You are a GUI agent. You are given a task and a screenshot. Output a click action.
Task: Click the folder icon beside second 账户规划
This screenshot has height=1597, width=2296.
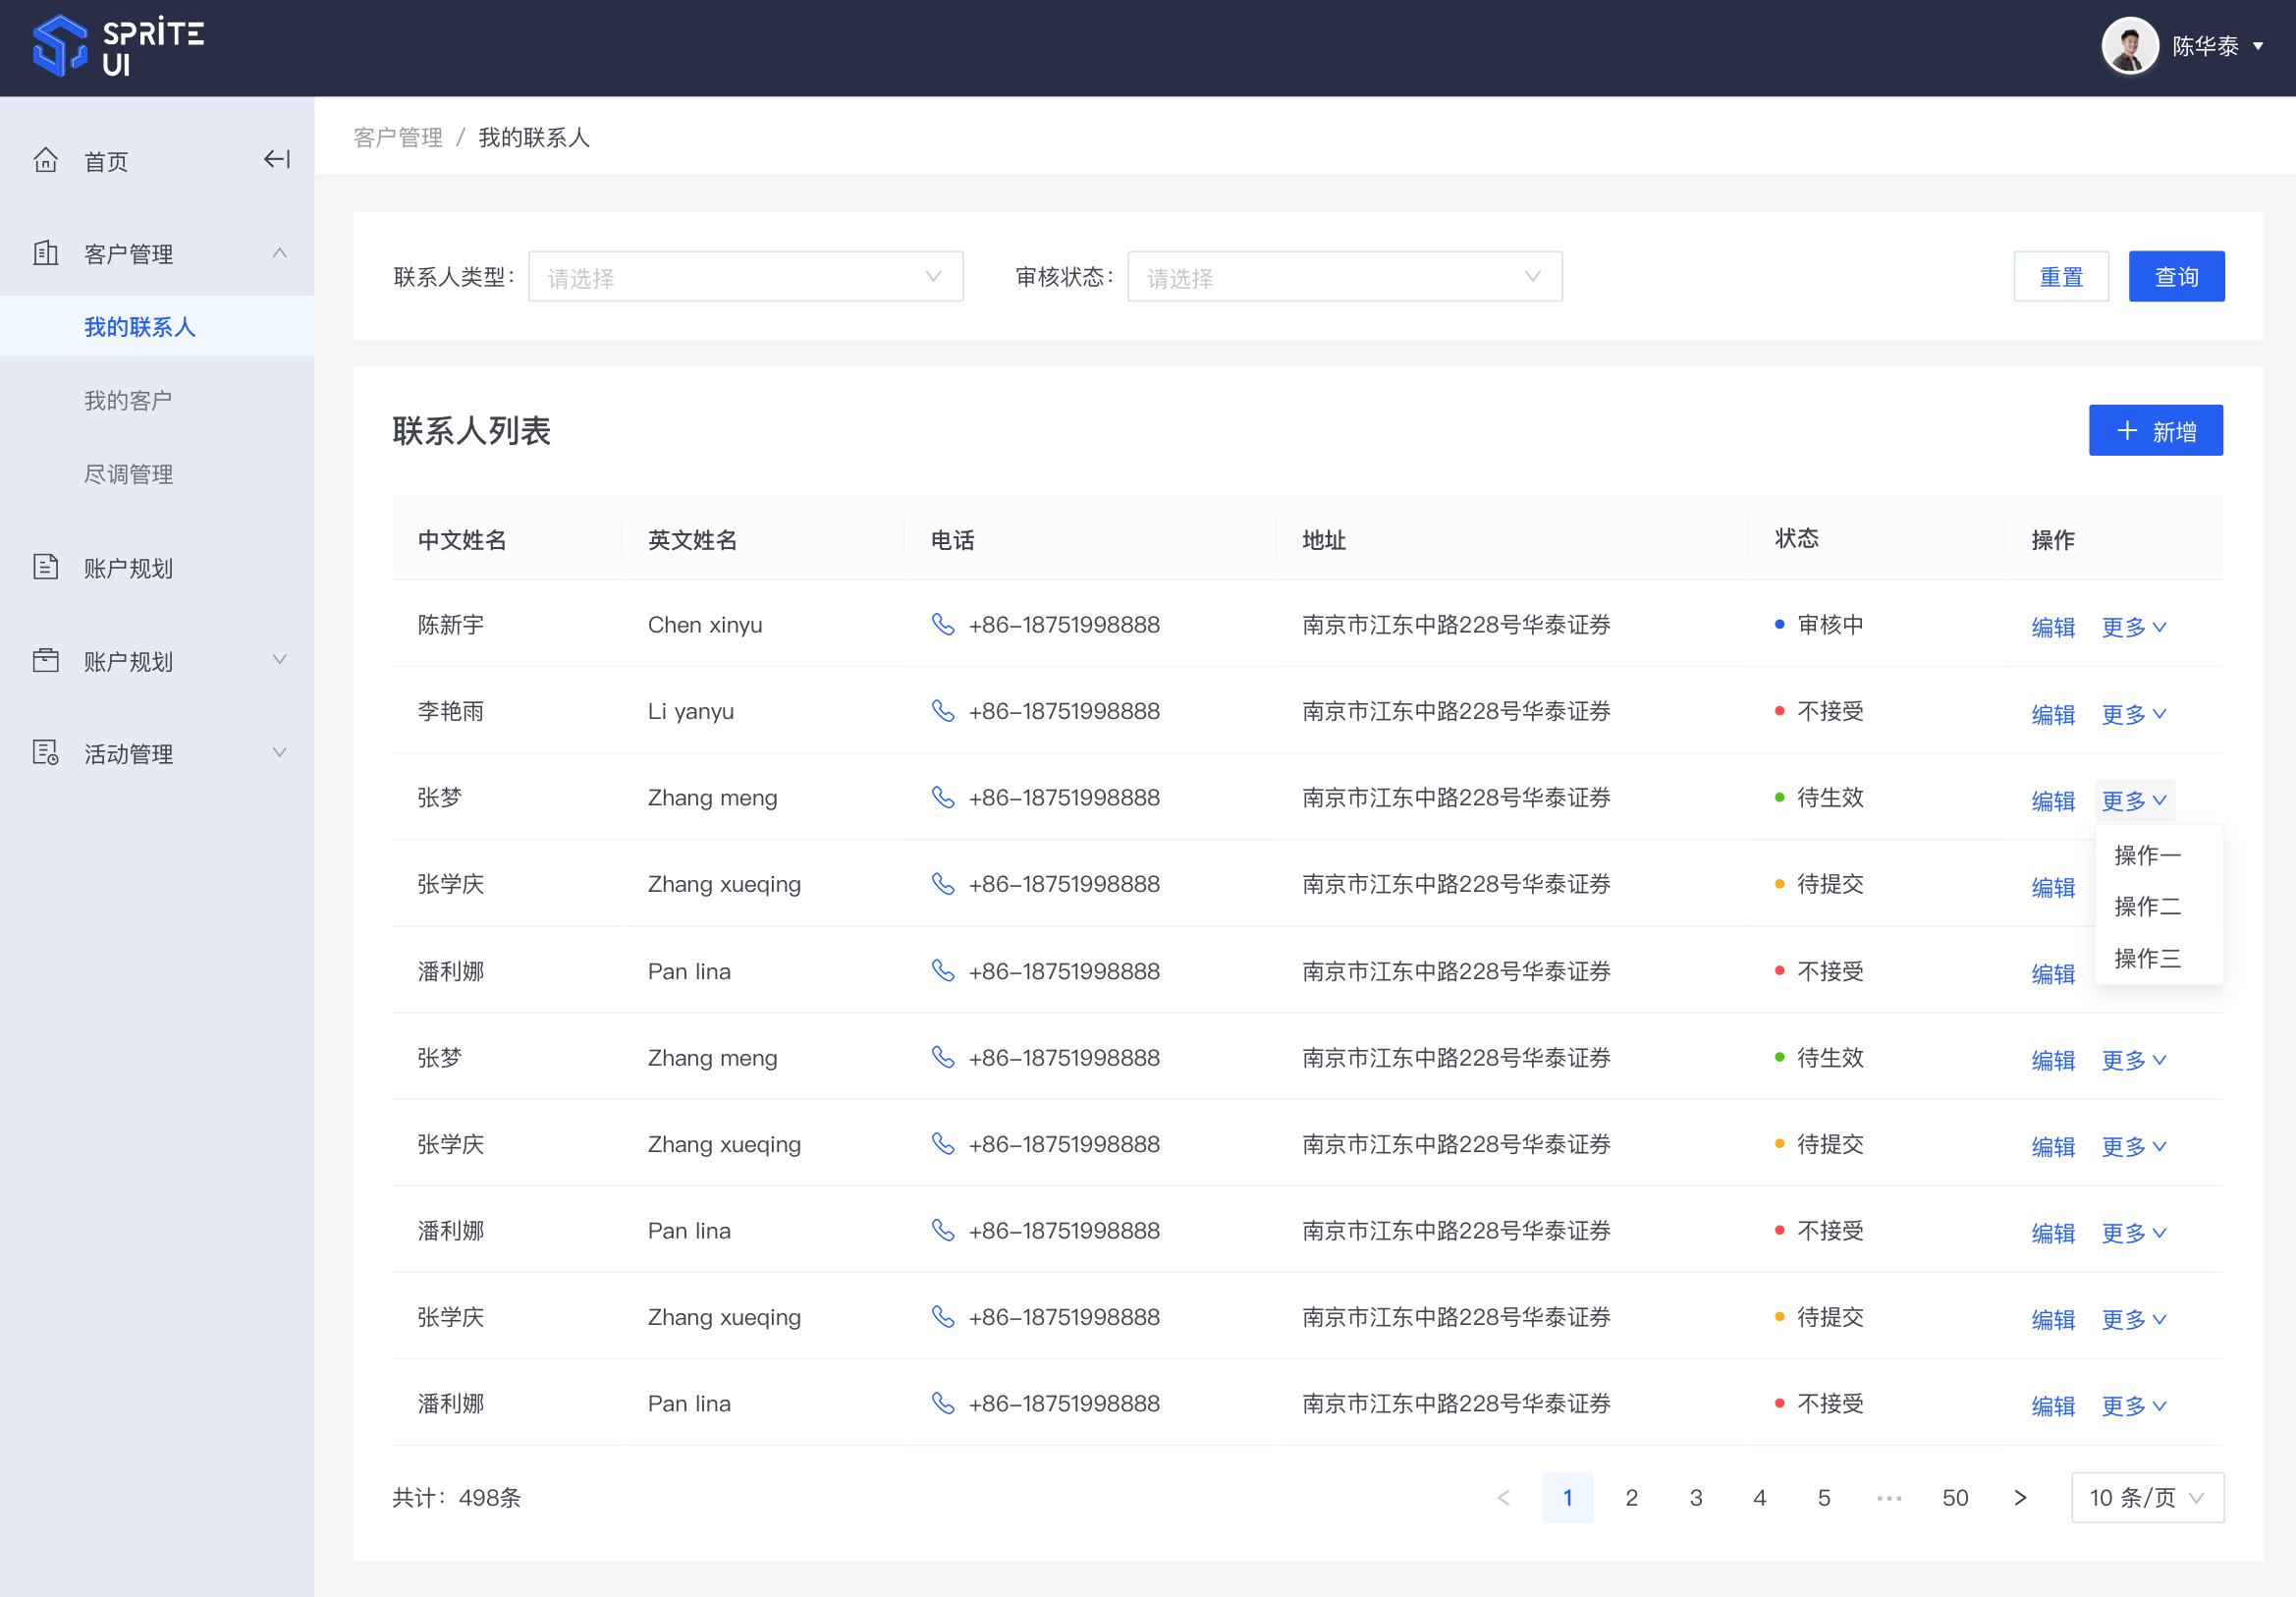pyautogui.click(x=46, y=660)
